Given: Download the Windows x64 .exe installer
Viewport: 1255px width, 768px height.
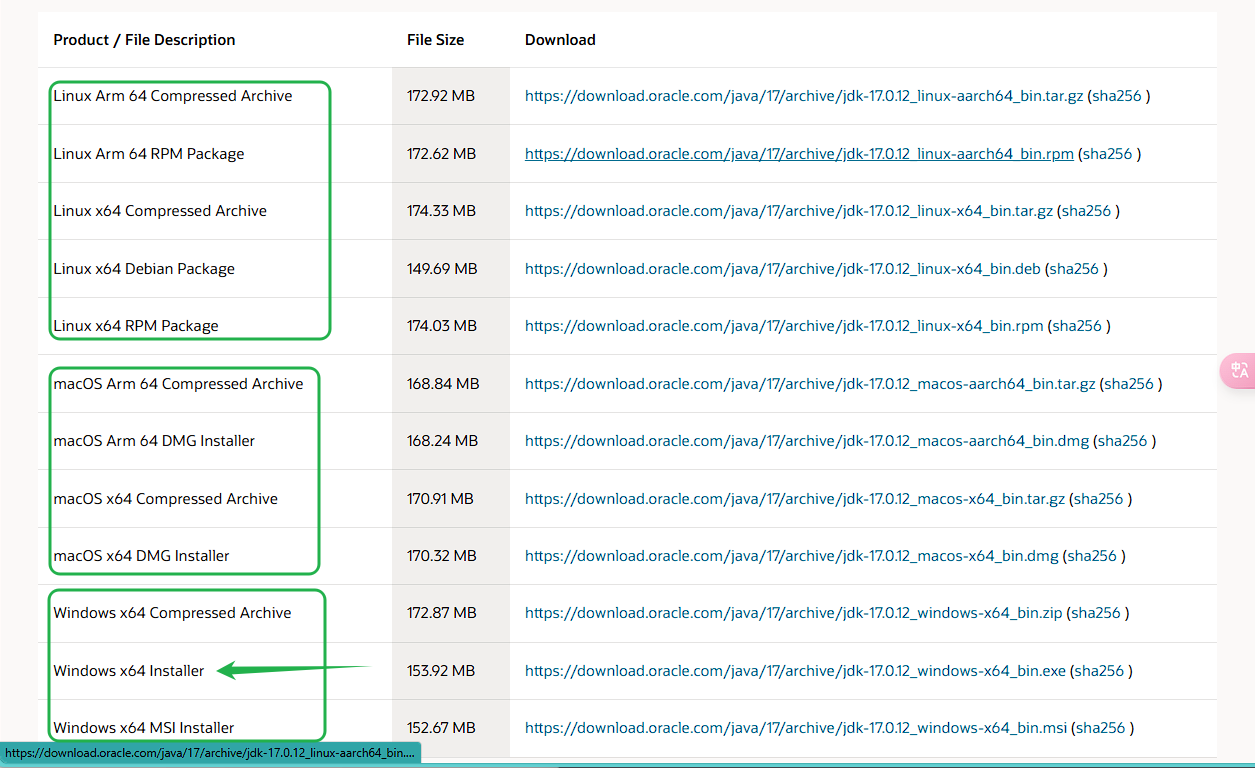Looking at the screenshot, I should [x=795, y=671].
